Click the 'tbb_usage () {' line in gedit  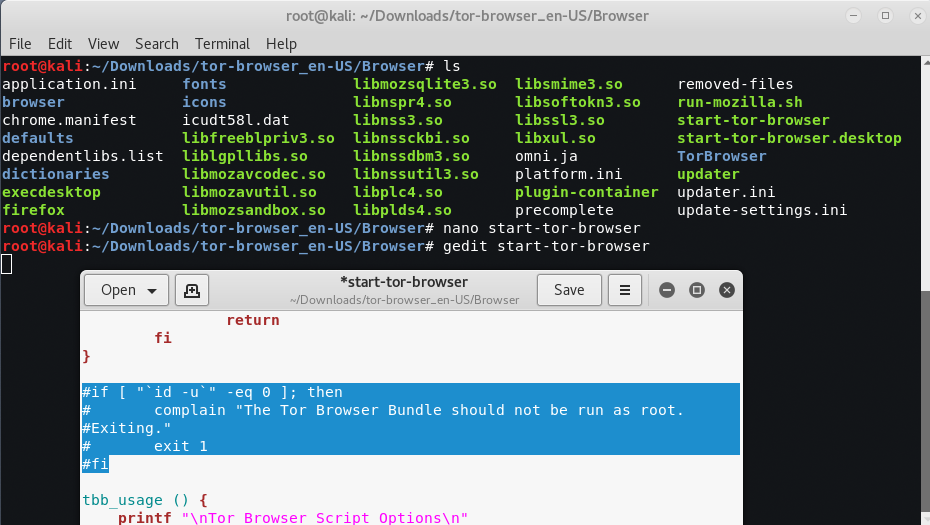[145, 500]
